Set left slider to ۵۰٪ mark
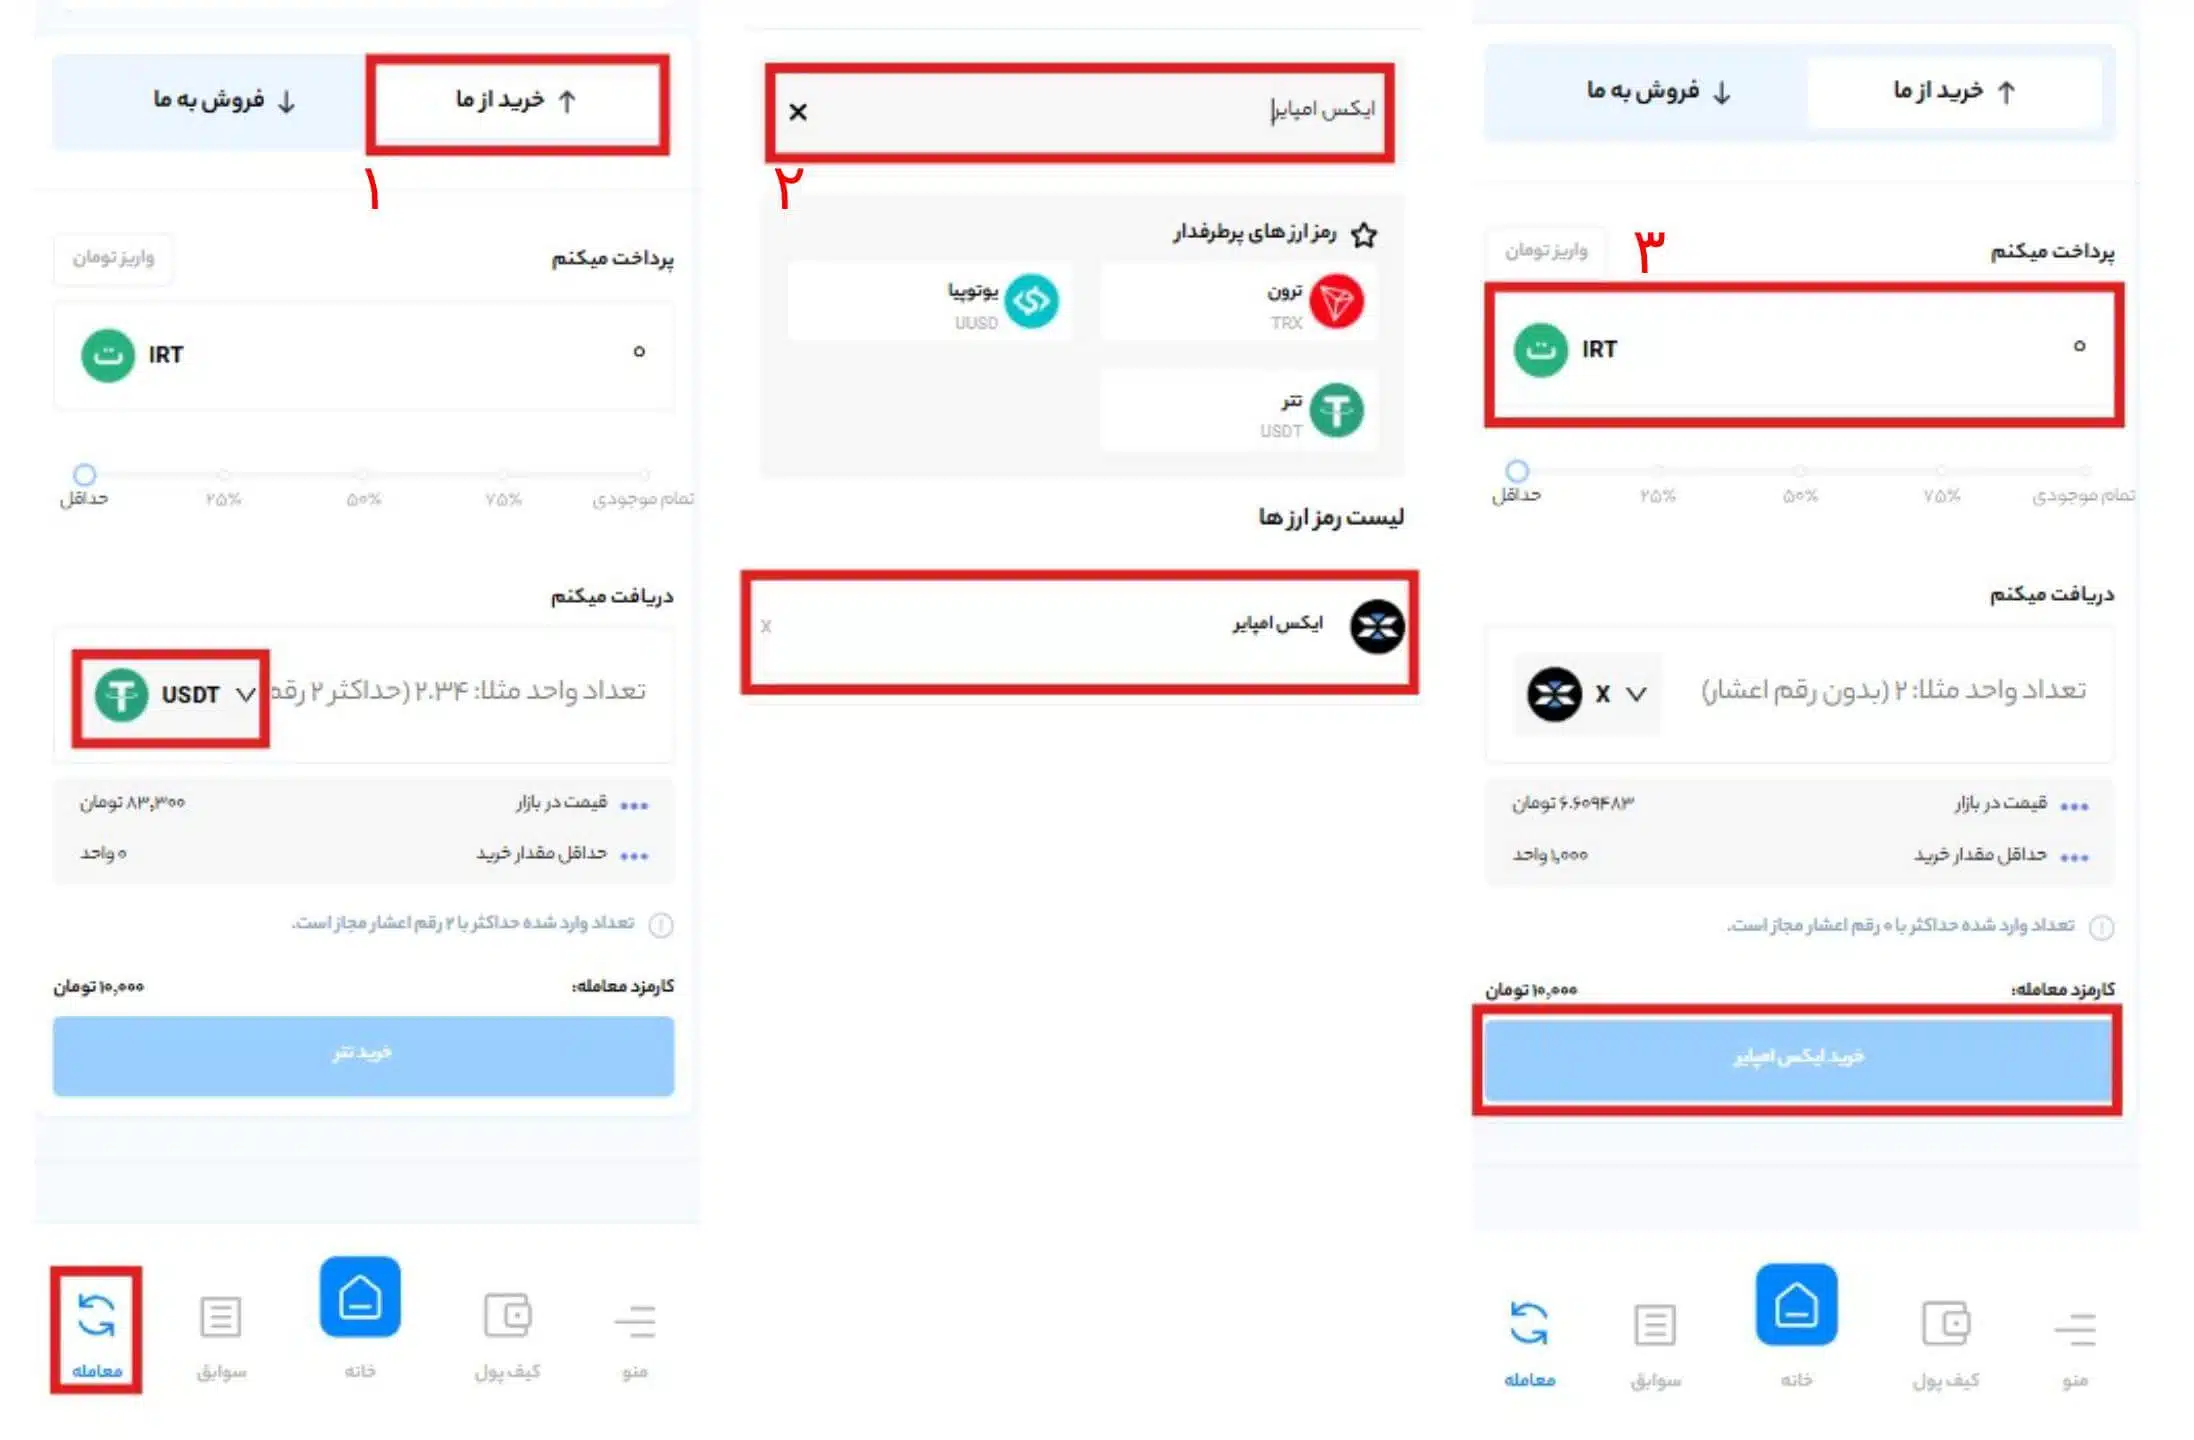 coord(364,474)
